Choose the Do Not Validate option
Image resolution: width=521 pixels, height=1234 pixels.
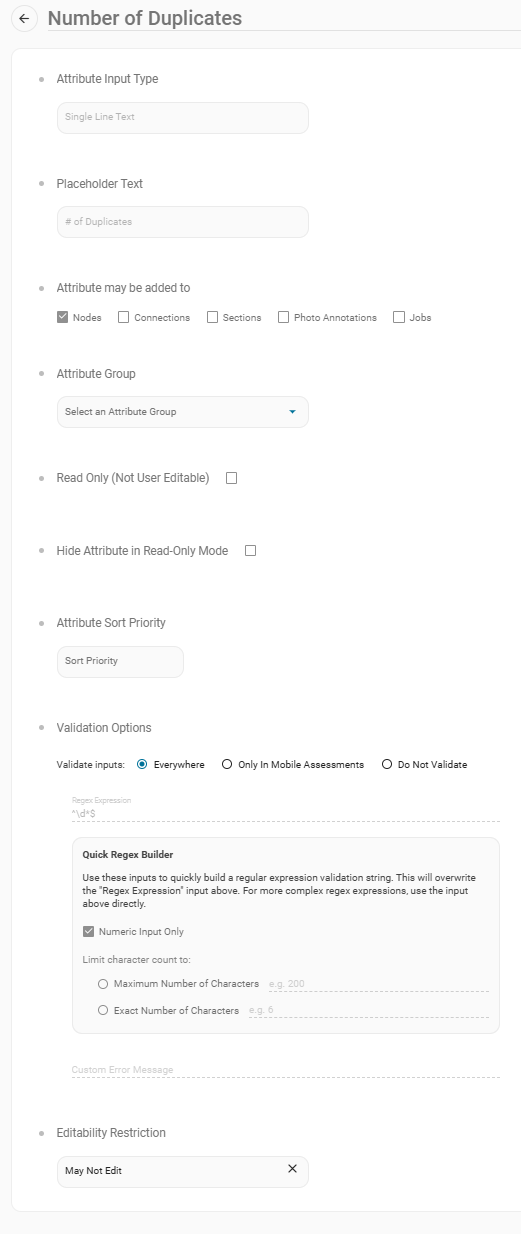(387, 764)
